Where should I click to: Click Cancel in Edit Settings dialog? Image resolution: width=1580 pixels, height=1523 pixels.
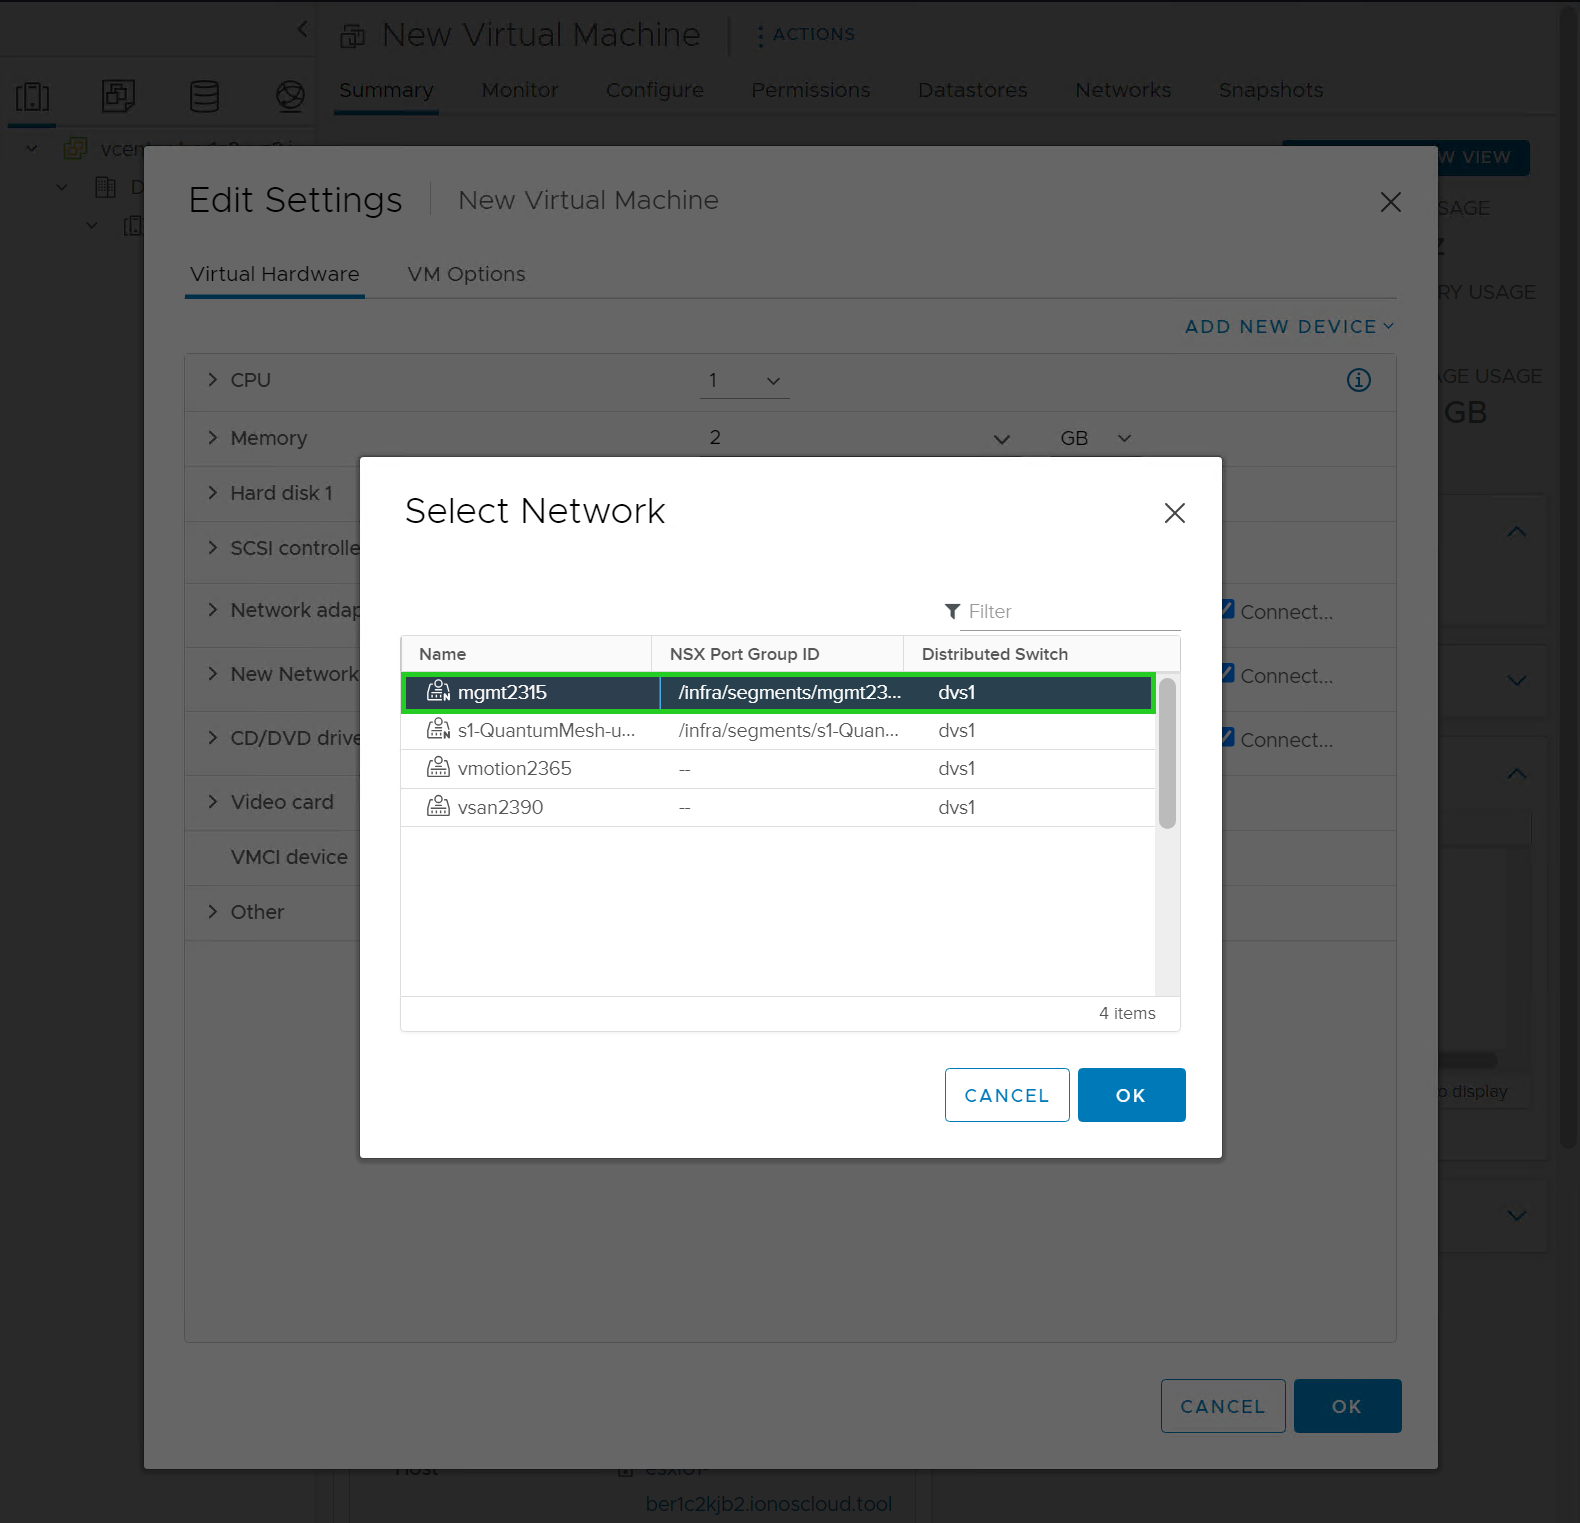tap(1223, 1406)
